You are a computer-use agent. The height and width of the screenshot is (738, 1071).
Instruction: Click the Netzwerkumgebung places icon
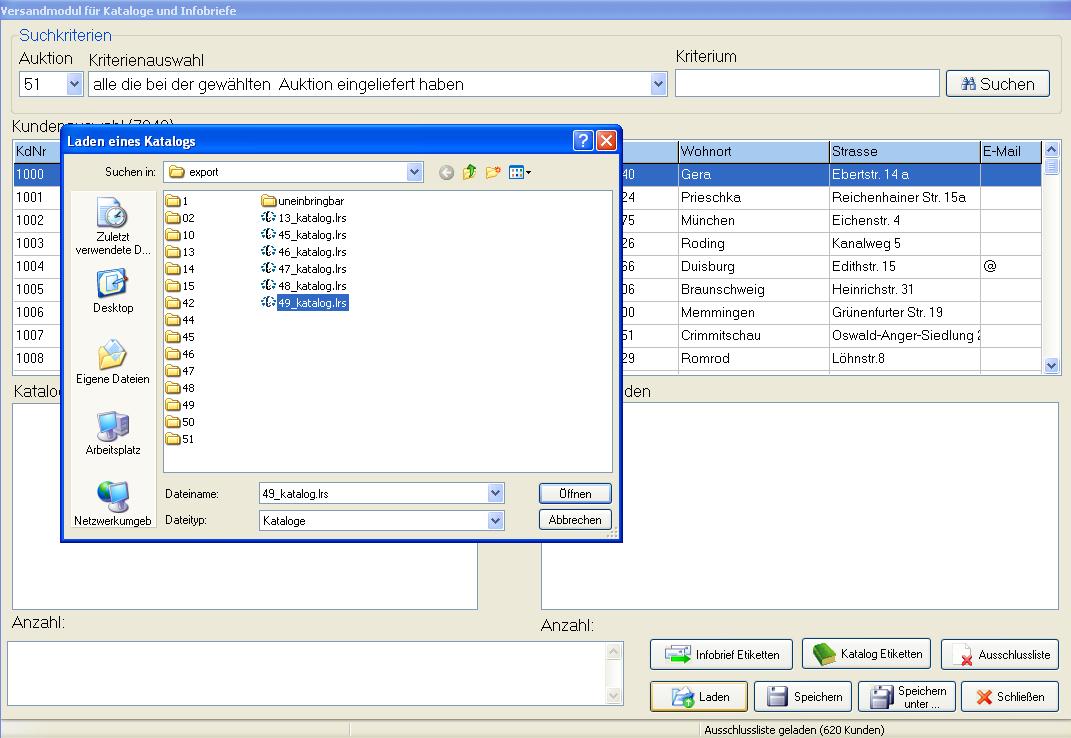(x=112, y=502)
